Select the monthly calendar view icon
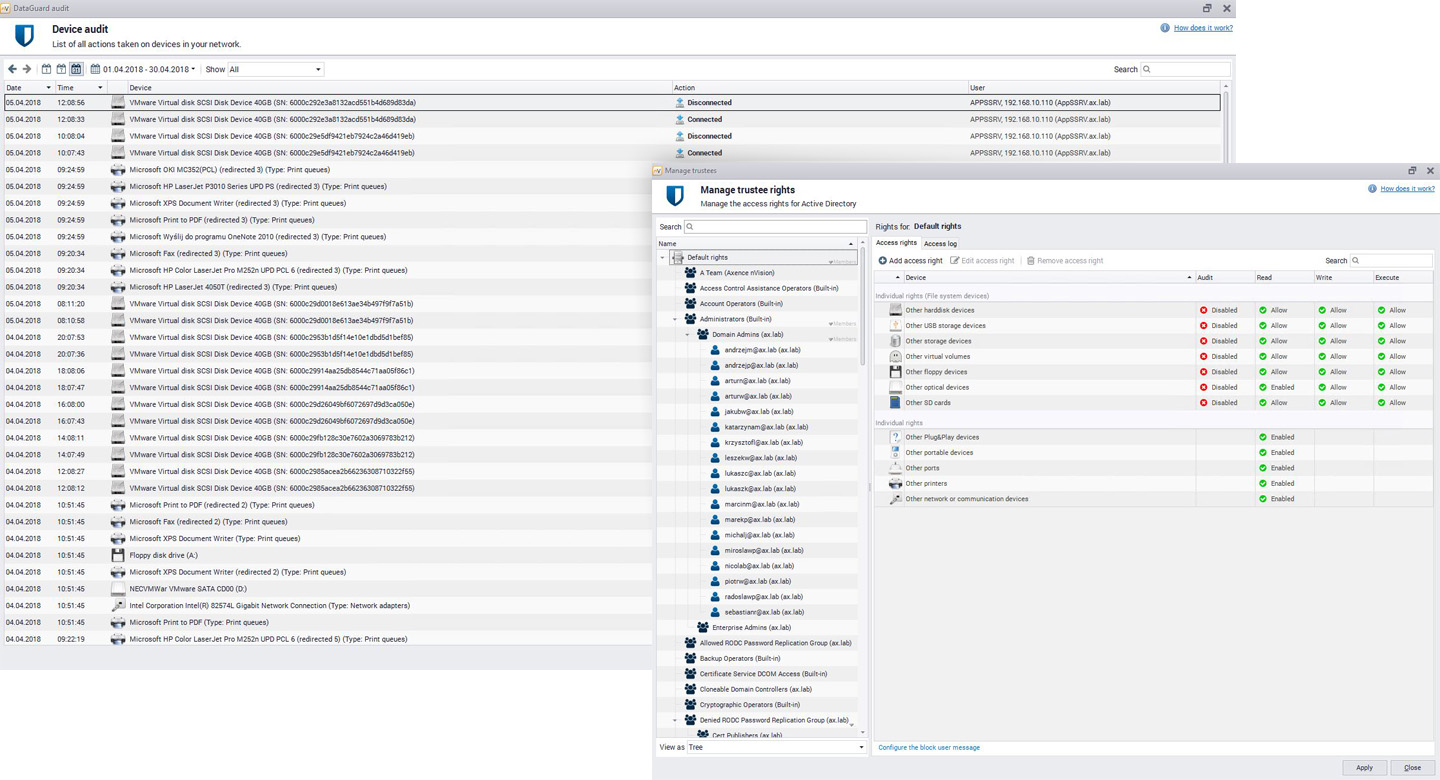Image resolution: width=1440 pixels, height=780 pixels. pos(76,70)
